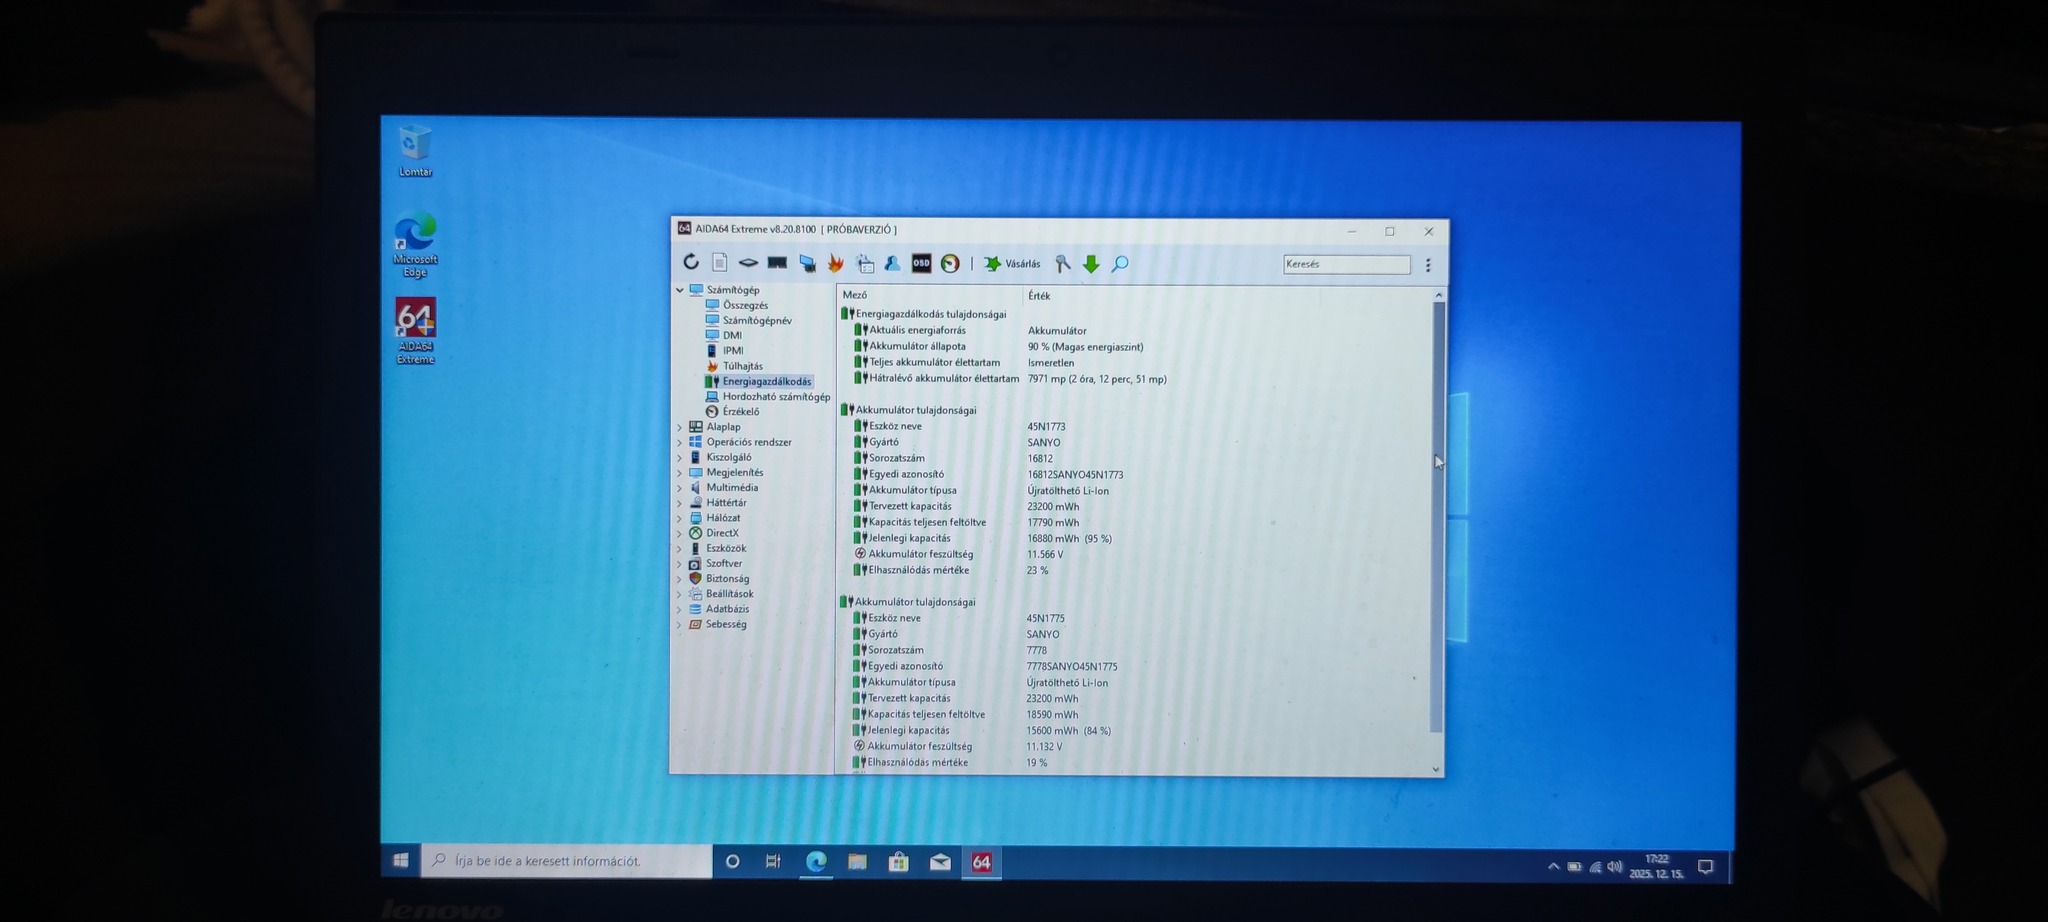Click the Refresh icon in AIDA64 toolbar
The height and width of the screenshot is (922, 2048).
click(691, 262)
